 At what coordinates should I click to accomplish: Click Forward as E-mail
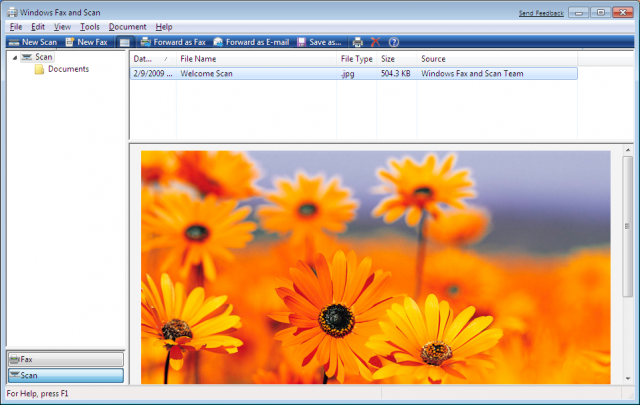(x=251, y=42)
